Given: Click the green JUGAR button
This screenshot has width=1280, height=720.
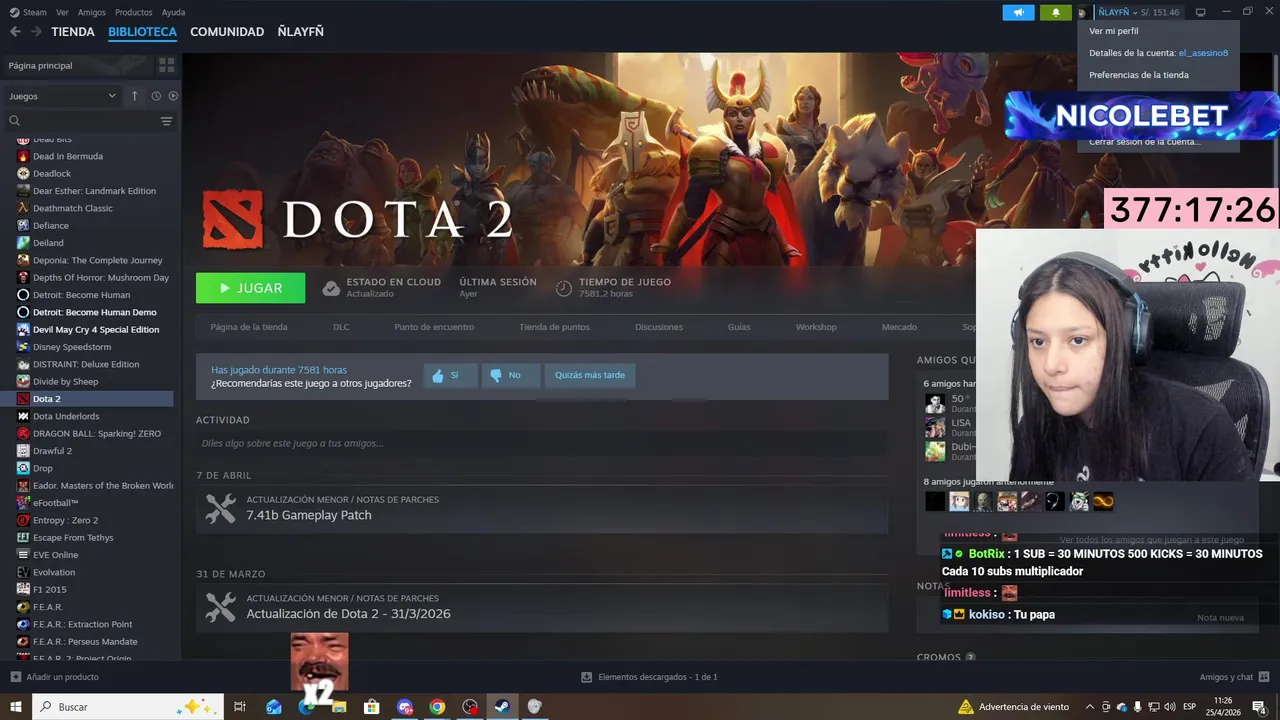Looking at the screenshot, I should tap(250, 288).
